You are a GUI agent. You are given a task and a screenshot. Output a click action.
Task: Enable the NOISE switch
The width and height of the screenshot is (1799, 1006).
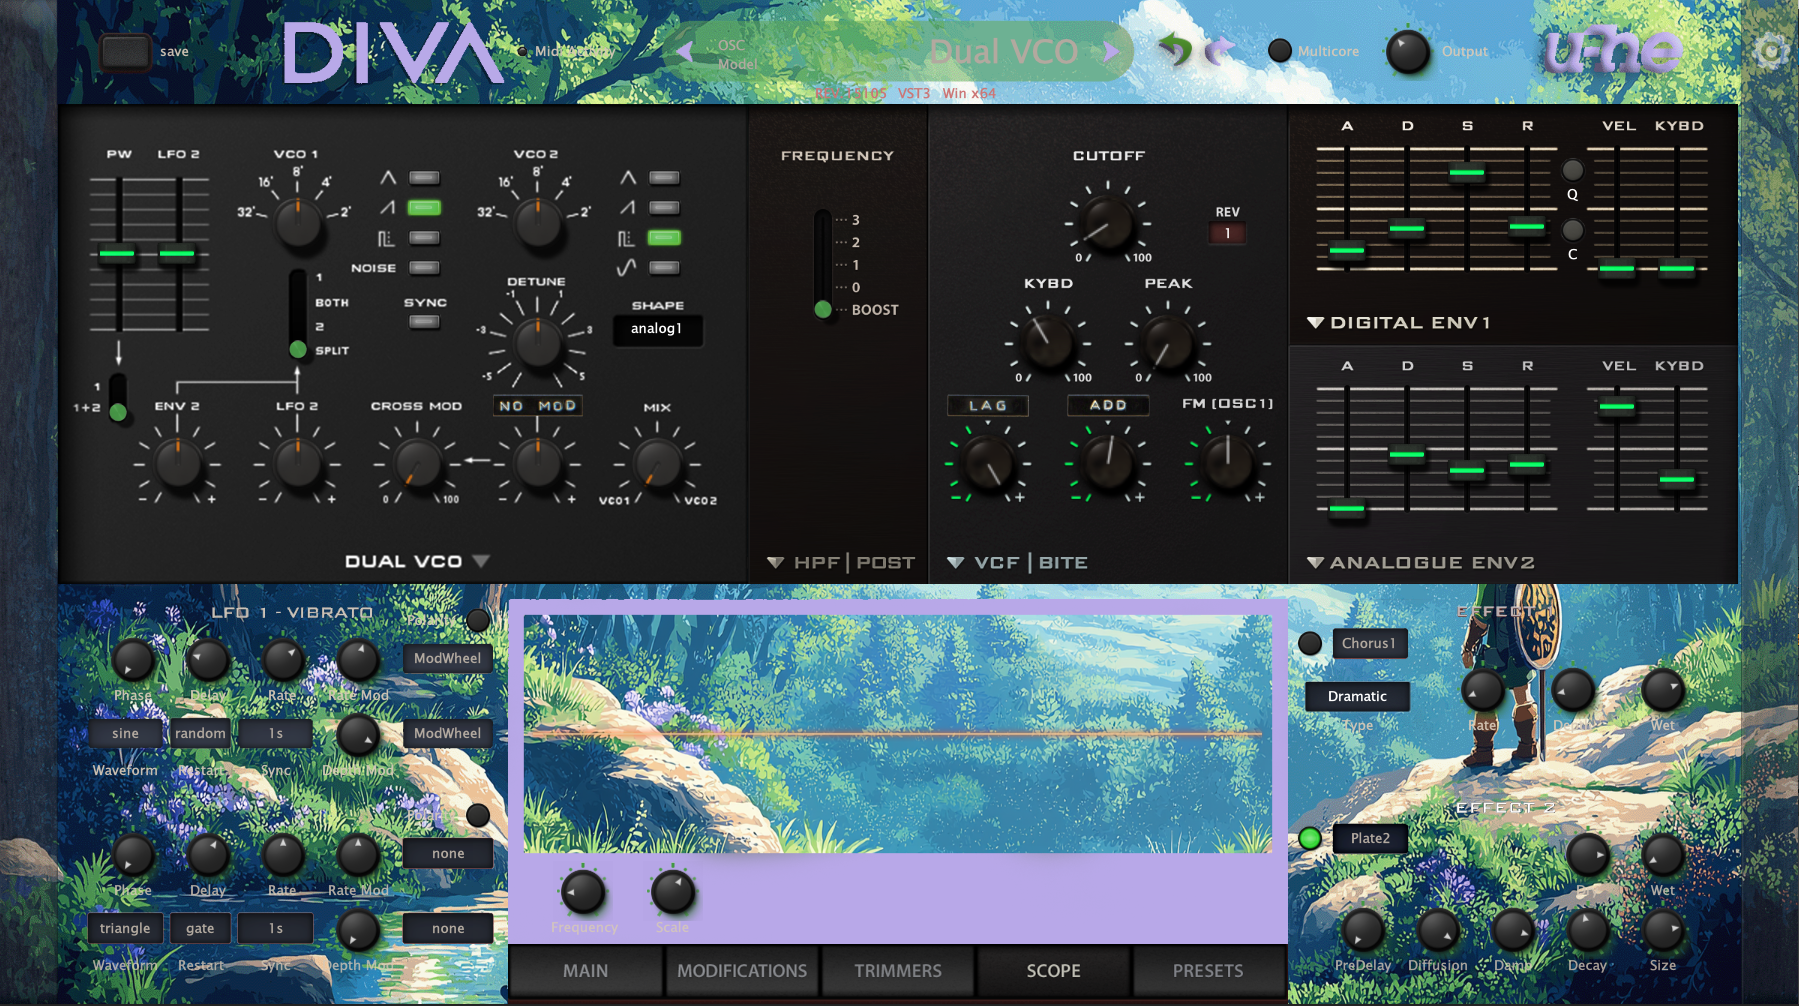tap(424, 268)
